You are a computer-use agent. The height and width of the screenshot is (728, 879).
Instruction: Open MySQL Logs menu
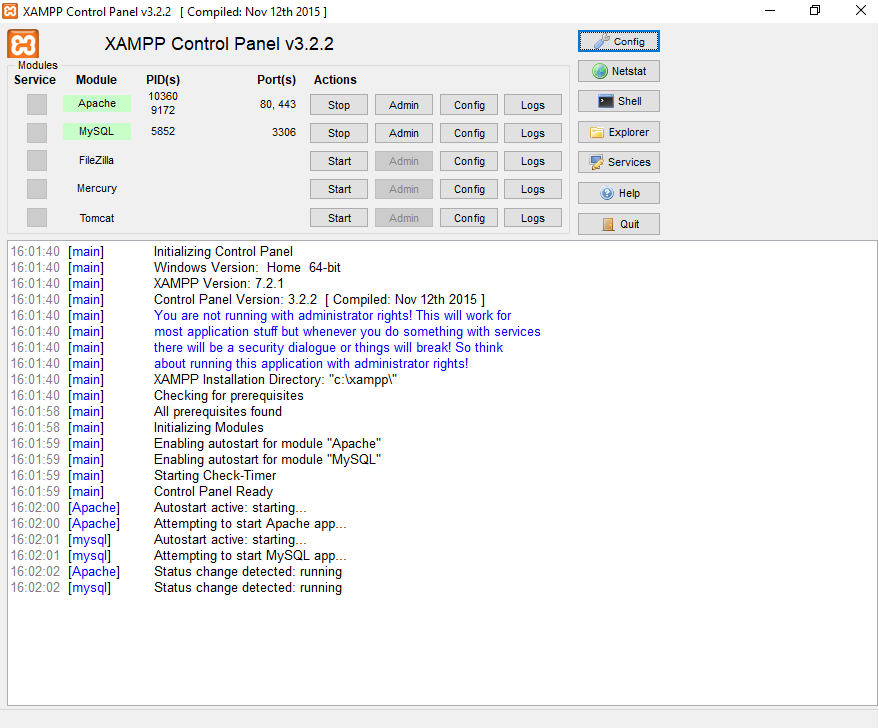(x=533, y=133)
